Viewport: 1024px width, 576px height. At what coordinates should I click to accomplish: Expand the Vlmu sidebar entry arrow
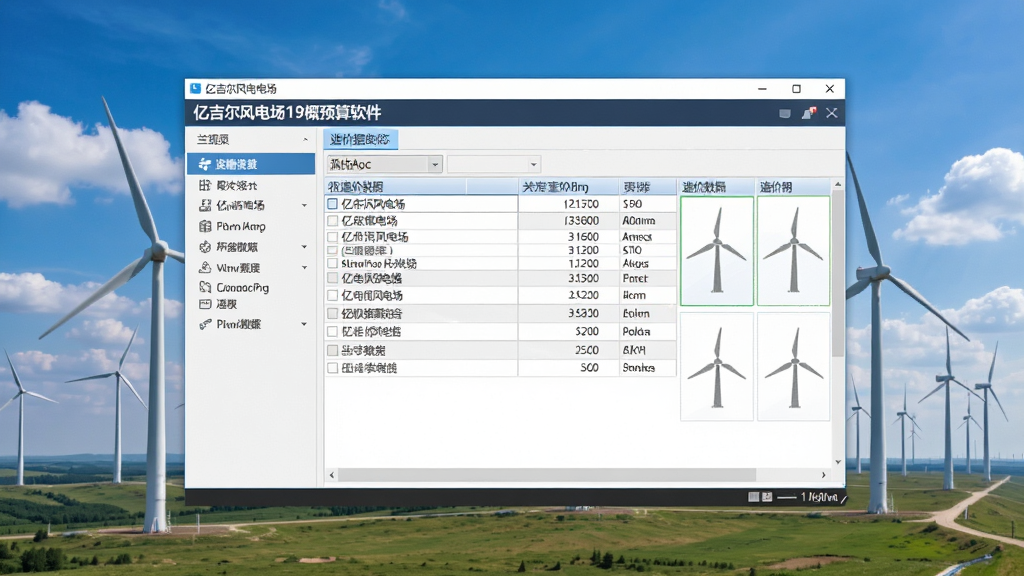(304, 268)
